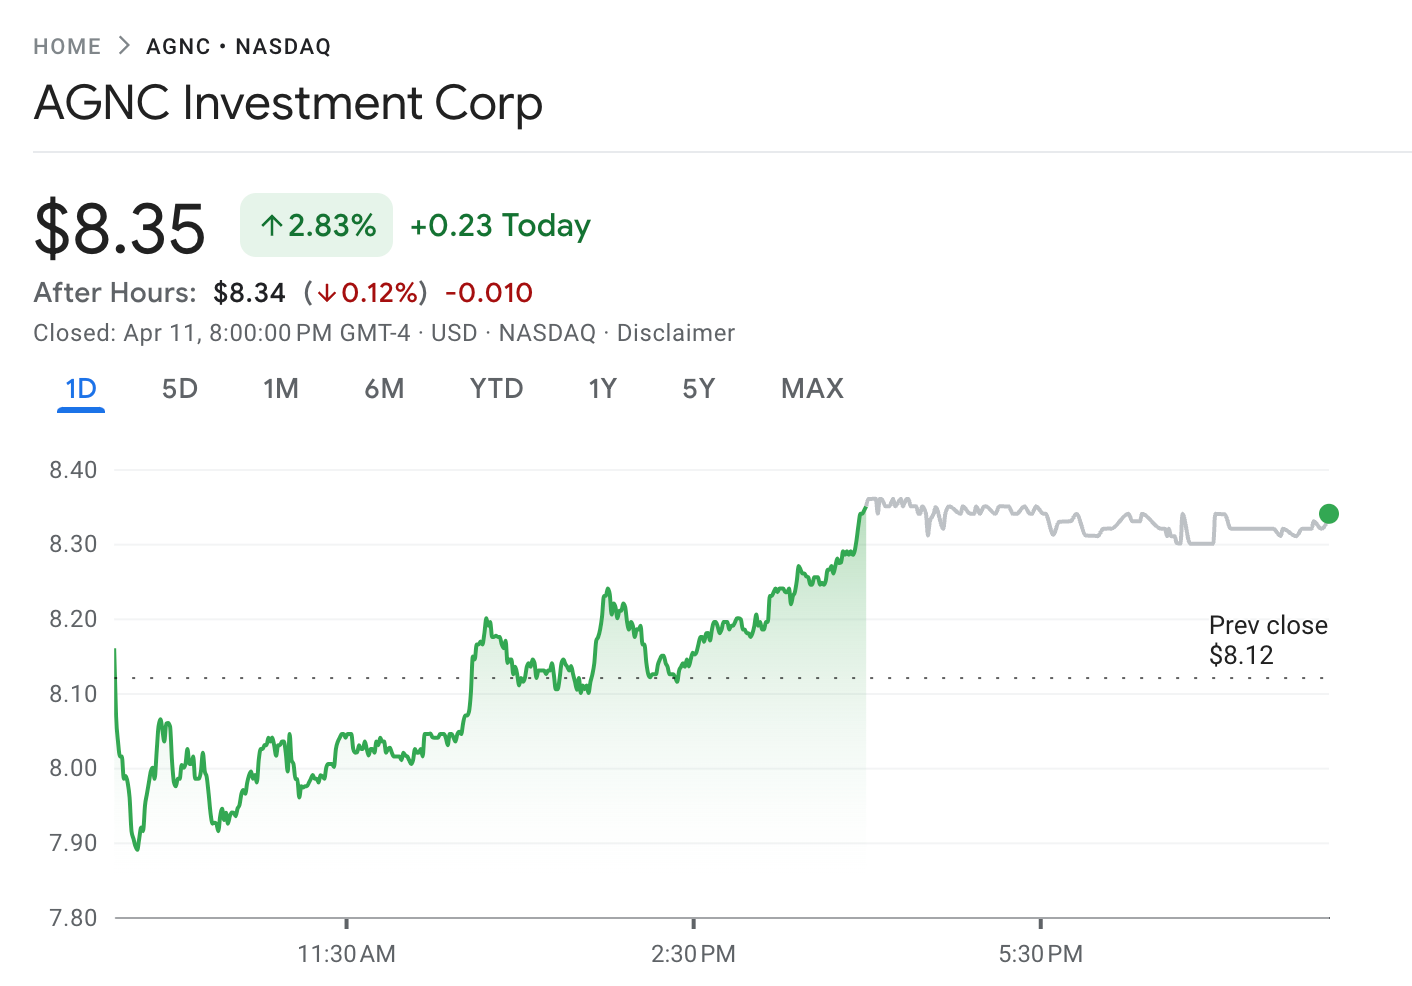1412x986 pixels.
Task: Show the 6M chart range
Action: [x=384, y=388]
